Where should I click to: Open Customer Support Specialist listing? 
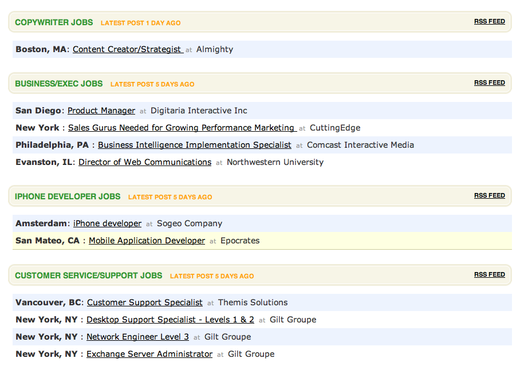[144, 303]
